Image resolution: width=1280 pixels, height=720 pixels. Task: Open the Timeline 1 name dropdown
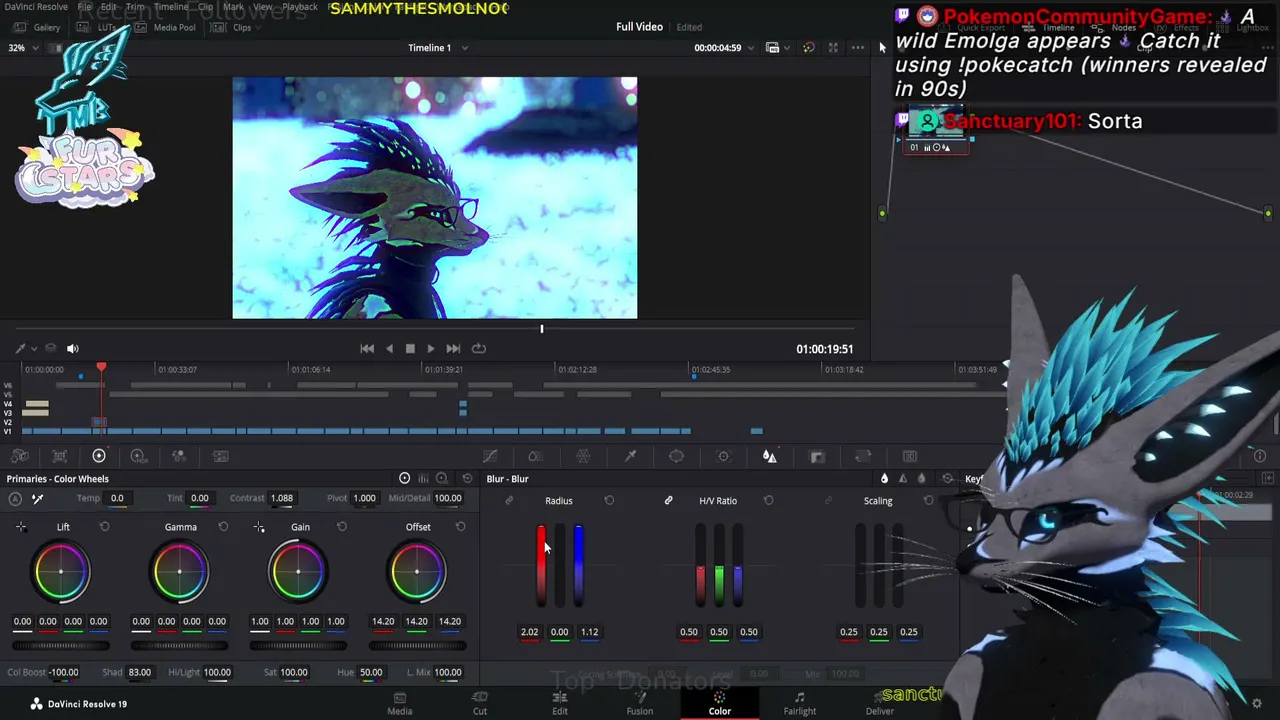click(437, 48)
